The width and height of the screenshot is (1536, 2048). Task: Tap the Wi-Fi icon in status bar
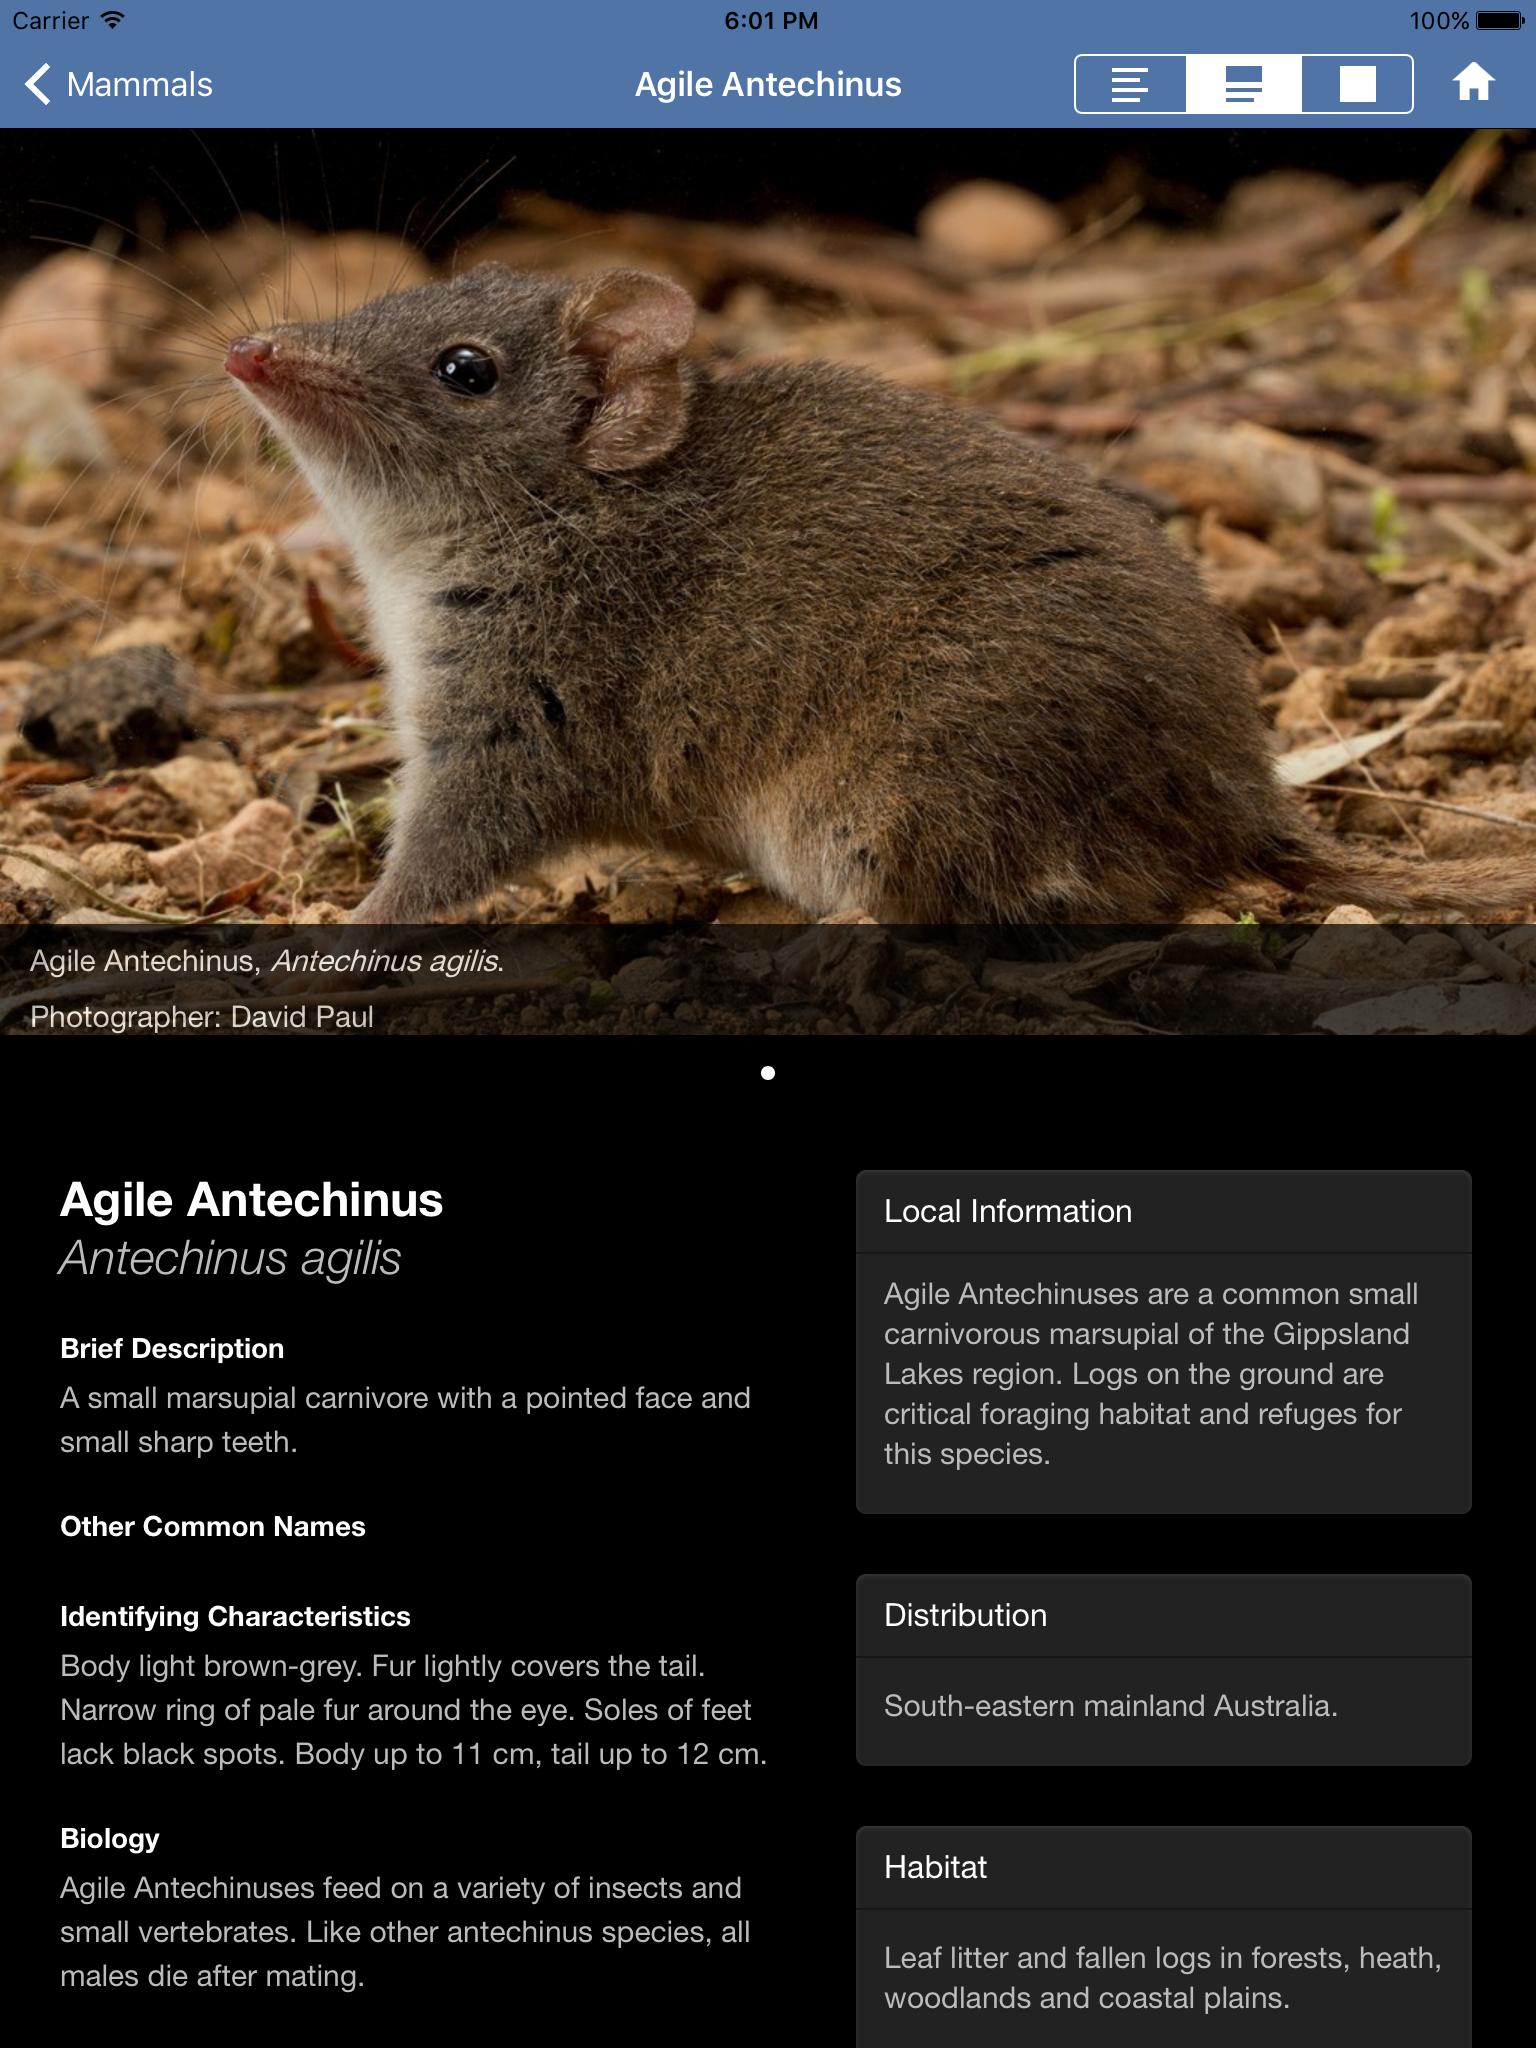point(113,20)
